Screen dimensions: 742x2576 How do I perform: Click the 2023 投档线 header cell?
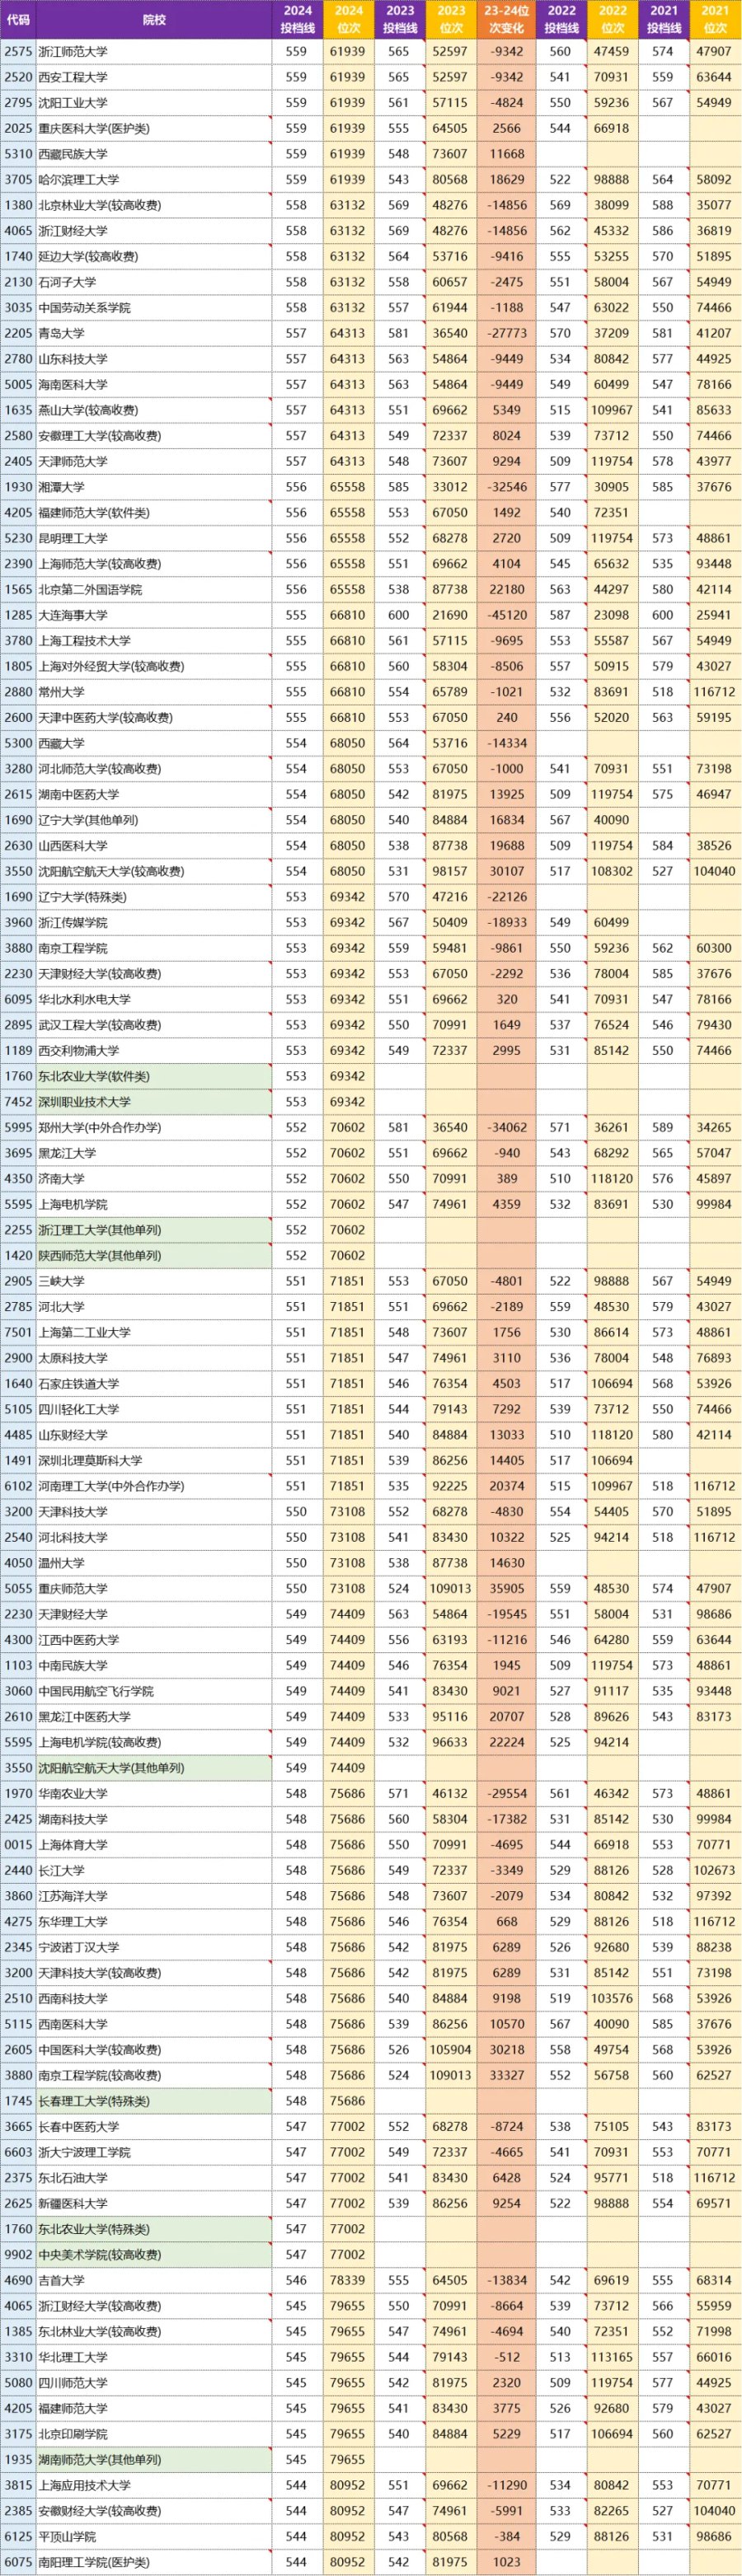[400, 19]
